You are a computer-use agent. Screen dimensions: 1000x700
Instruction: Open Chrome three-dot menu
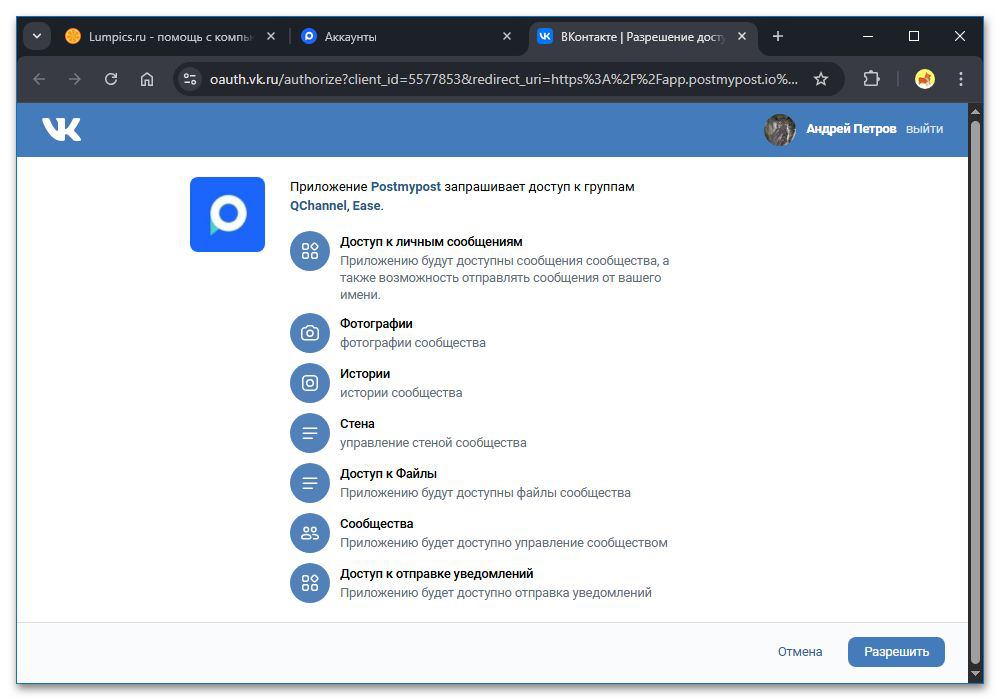coord(960,79)
